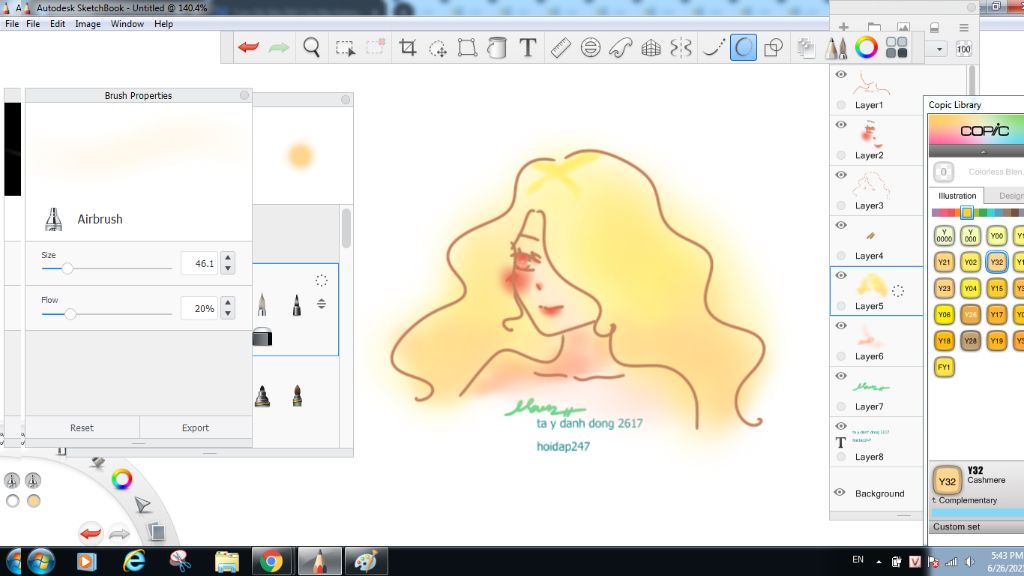Enable the Ruler guide
Image resolution: width=1024 pixels, height=576 pixels.
(x=560, y=48)
